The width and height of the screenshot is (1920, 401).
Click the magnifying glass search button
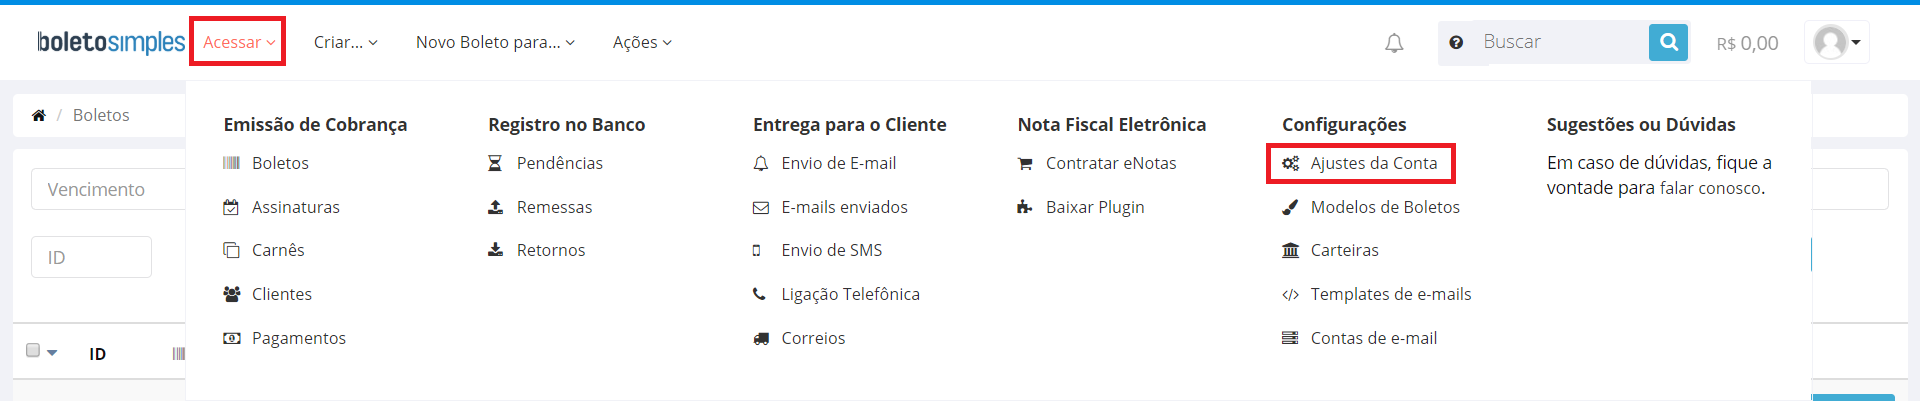tap(1668, 42)
